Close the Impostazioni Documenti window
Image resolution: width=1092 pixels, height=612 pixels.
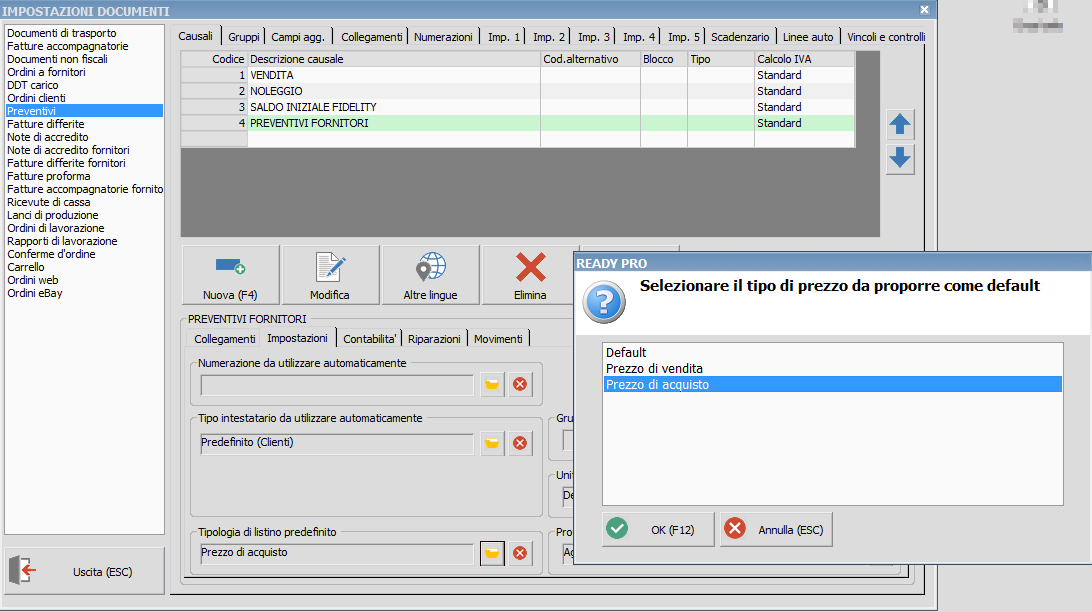click(x=924, y=10)
